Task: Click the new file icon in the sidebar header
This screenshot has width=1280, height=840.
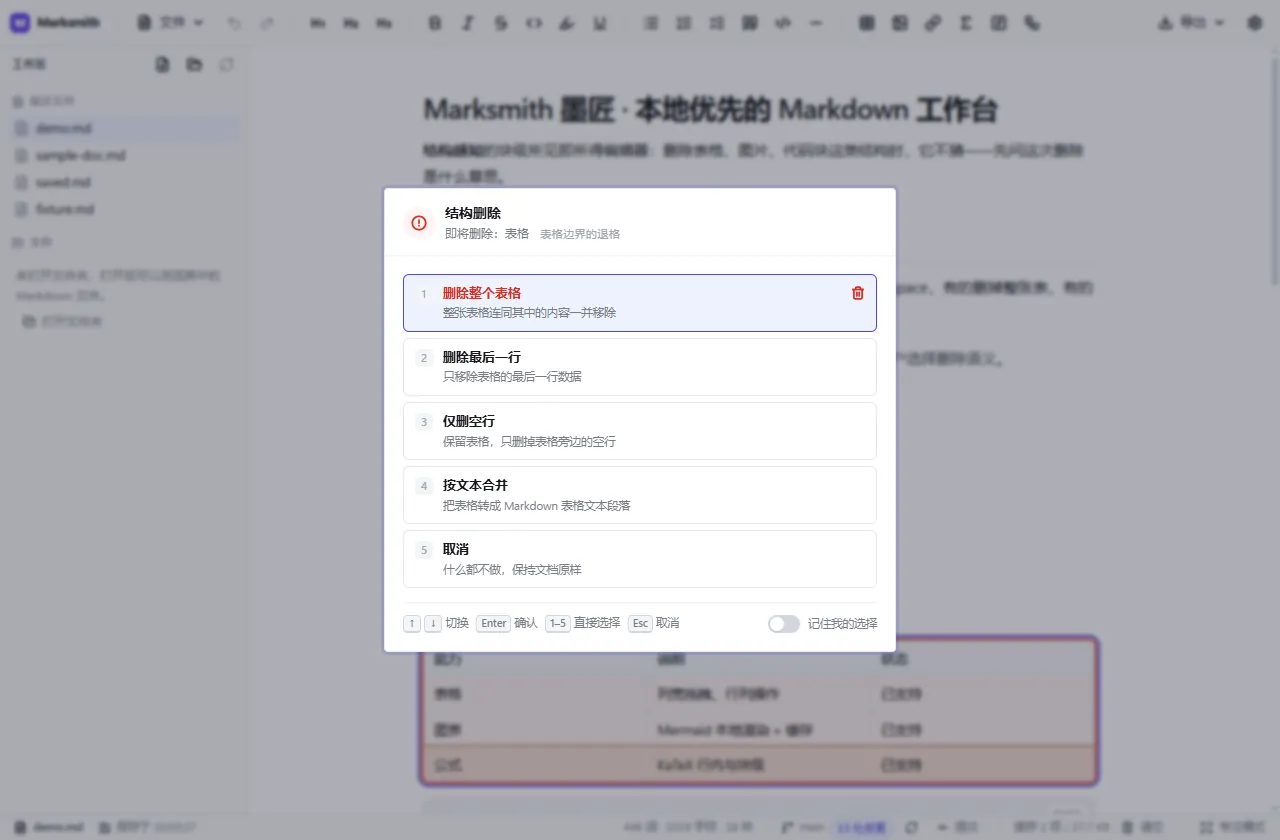Action: click(162, 64)
